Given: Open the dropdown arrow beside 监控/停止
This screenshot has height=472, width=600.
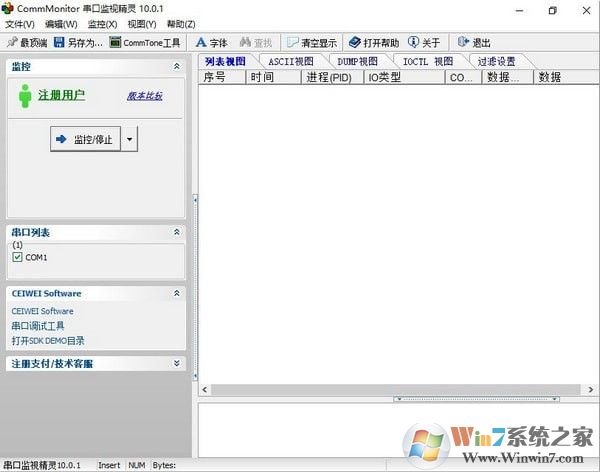Looking at the screenshot, I should point(129,139).
